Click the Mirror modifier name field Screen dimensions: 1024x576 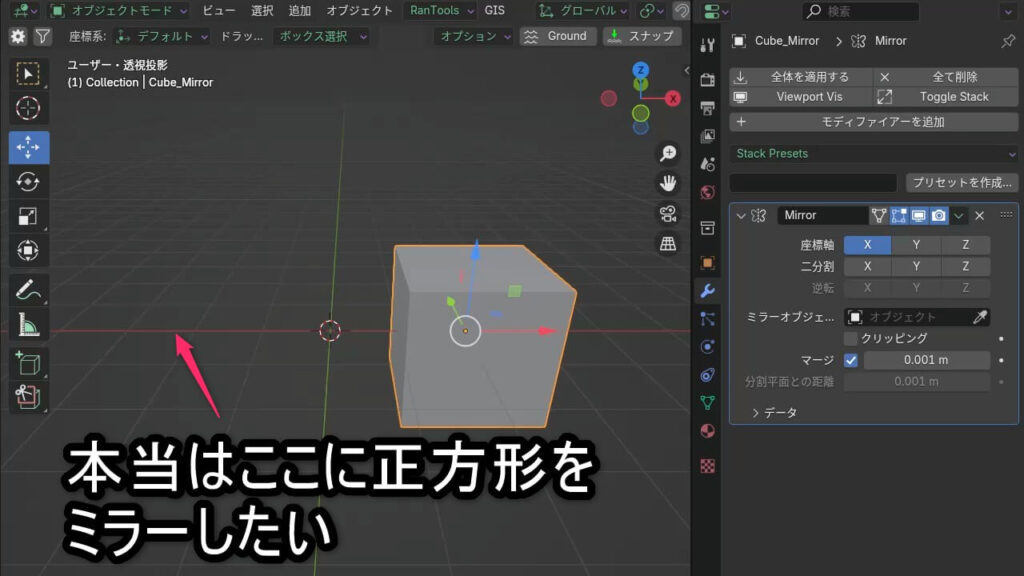click(822, 215)
